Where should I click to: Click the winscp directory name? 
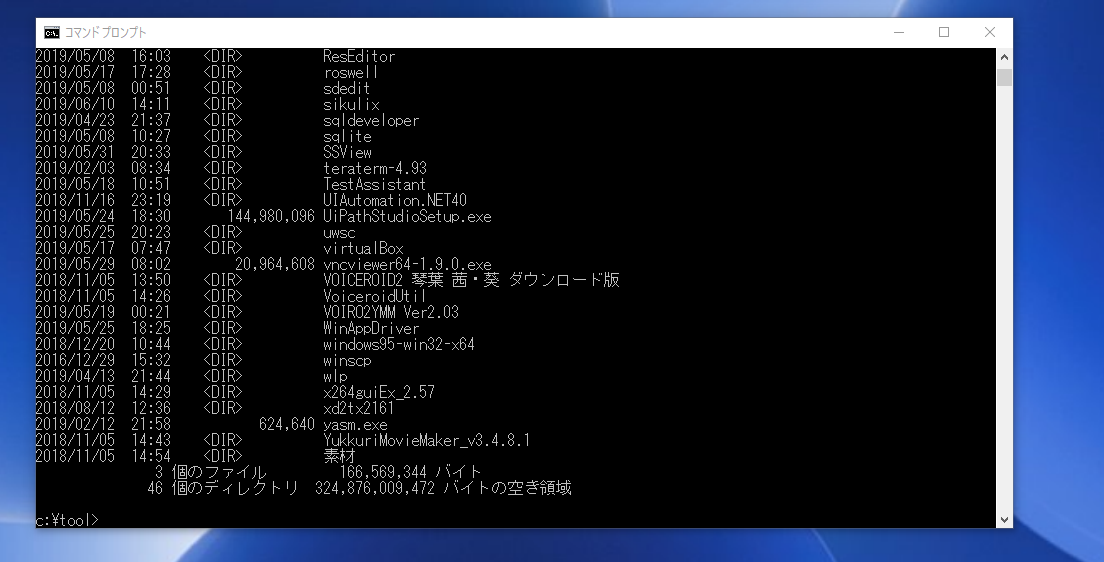[x=347, y=361]
